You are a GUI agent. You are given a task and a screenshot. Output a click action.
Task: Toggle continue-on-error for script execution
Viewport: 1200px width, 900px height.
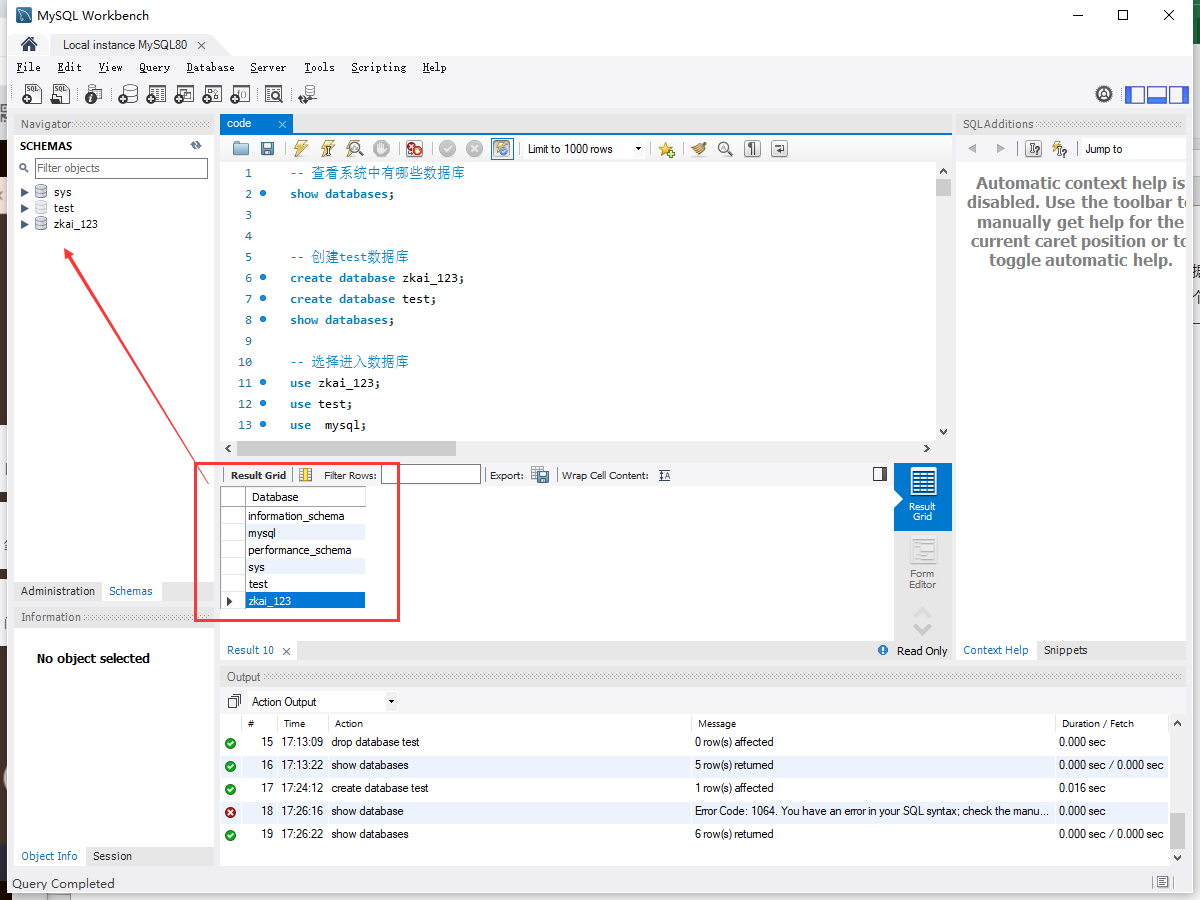click(414, 149)
